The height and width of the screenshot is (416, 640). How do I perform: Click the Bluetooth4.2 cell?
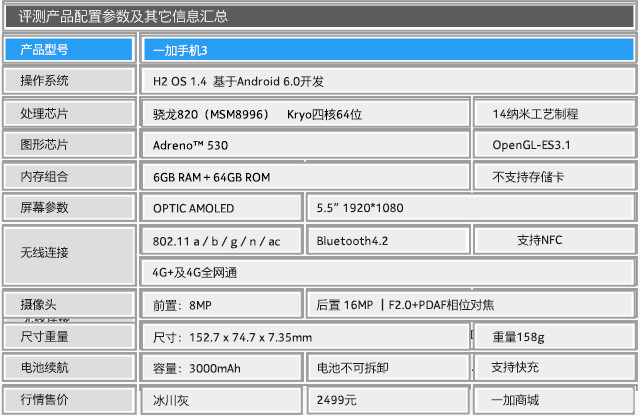point(387,241)
